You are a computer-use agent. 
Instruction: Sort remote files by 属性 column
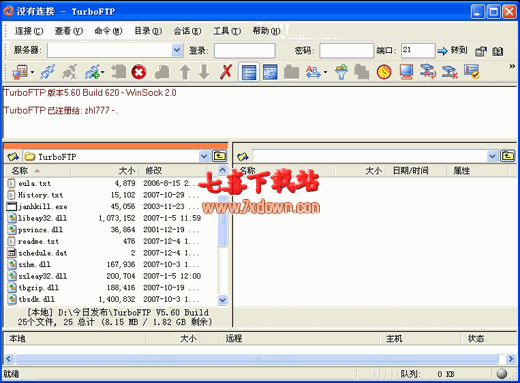pyautogui.click(x=477, y=171)
